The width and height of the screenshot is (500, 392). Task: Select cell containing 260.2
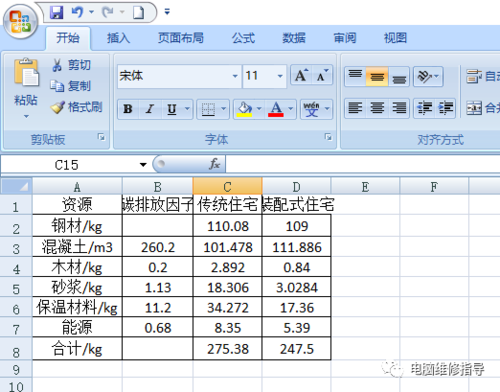pos(158,247)
